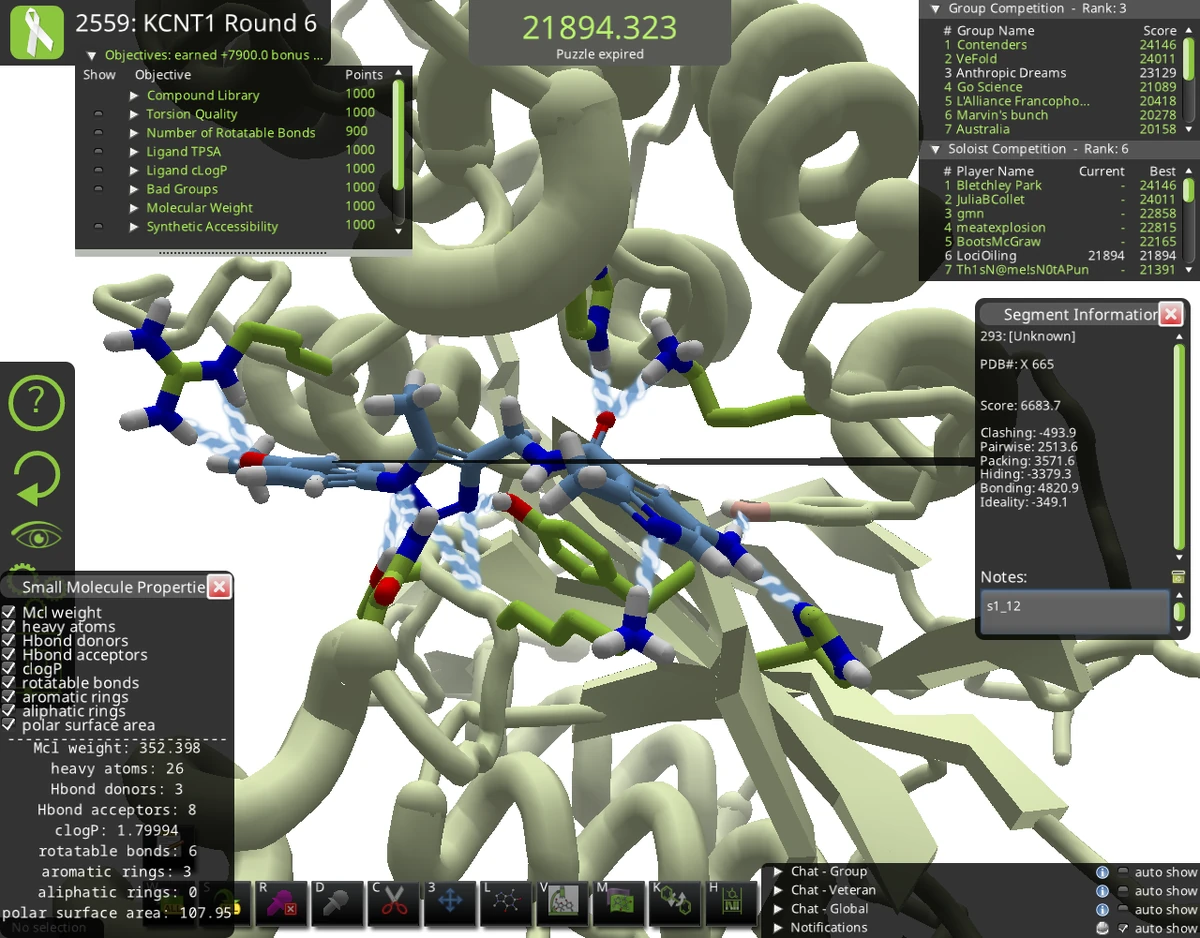Screen dimensions: 1200x938
Task: Click the info button beside Chat - Group
Action: pos(1103,871)
